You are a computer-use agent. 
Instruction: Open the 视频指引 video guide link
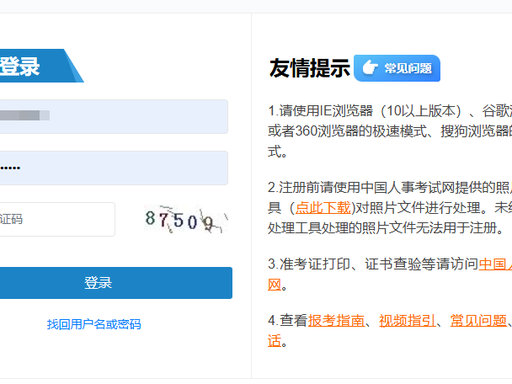407,321
